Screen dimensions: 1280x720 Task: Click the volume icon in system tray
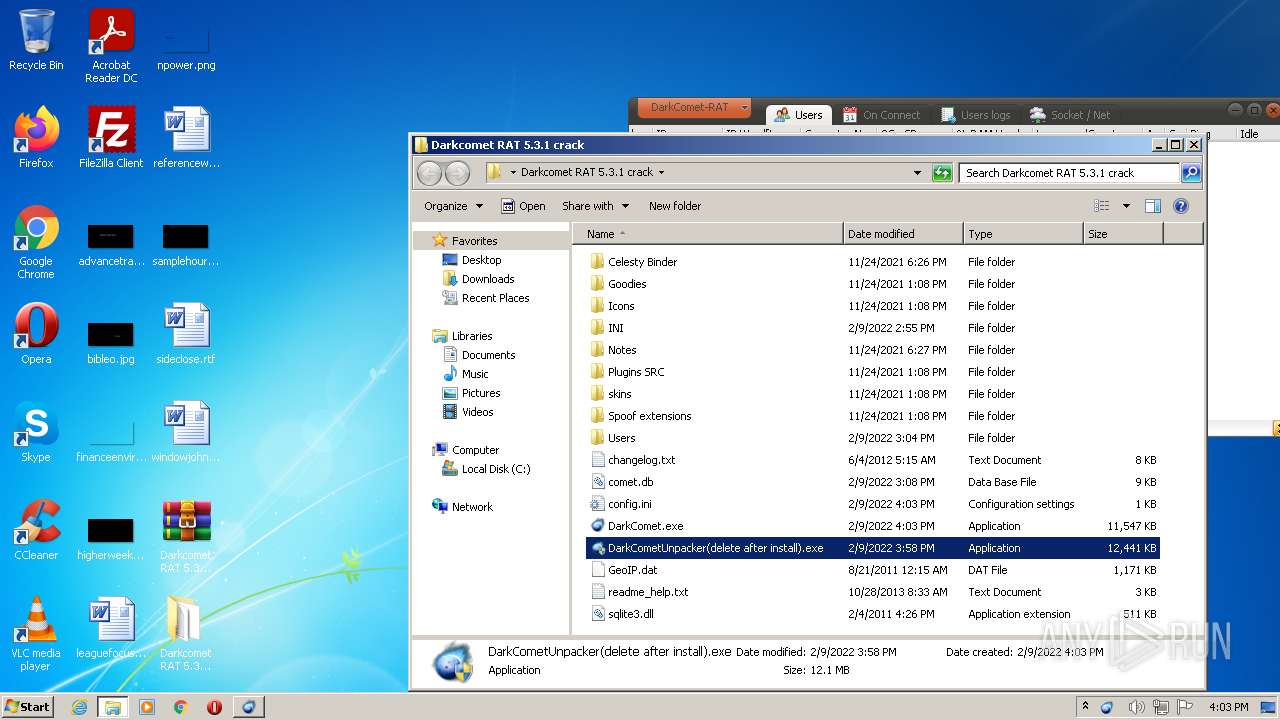[1136, 707]
